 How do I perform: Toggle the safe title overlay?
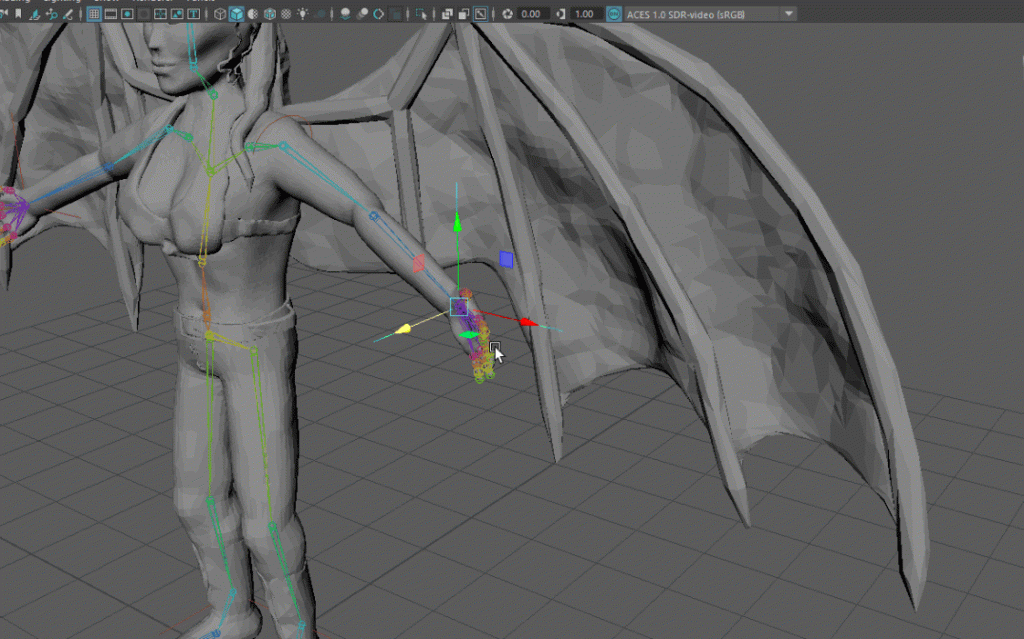pyautogui.click(x=193, y=14)
